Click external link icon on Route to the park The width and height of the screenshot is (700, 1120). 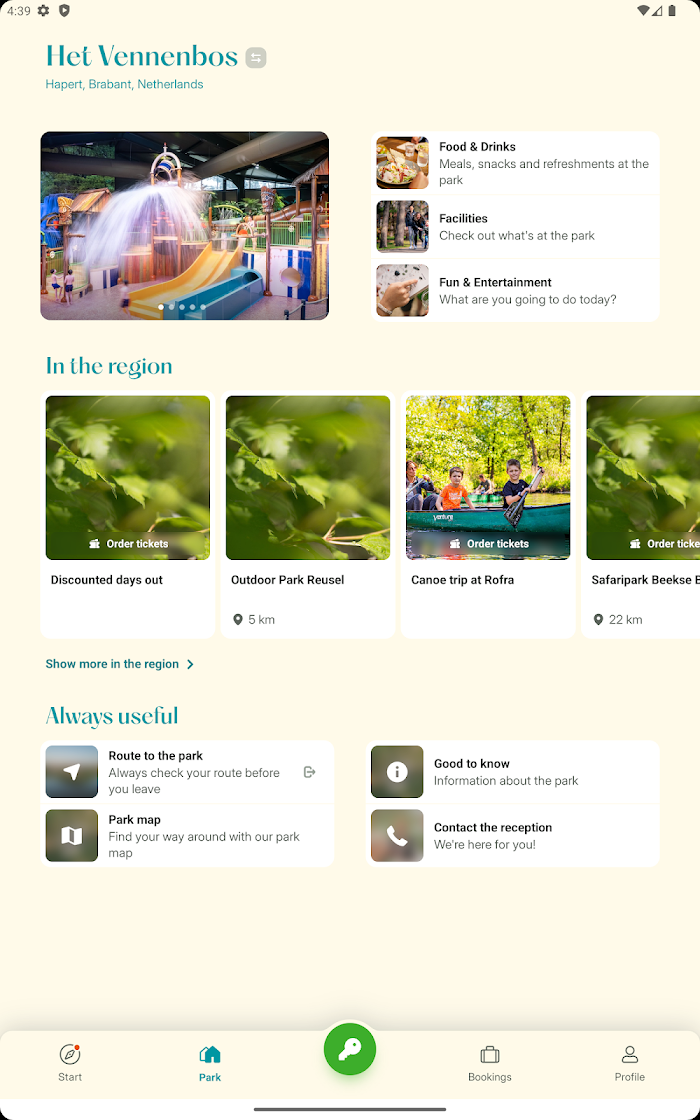(x=309, y=772)
